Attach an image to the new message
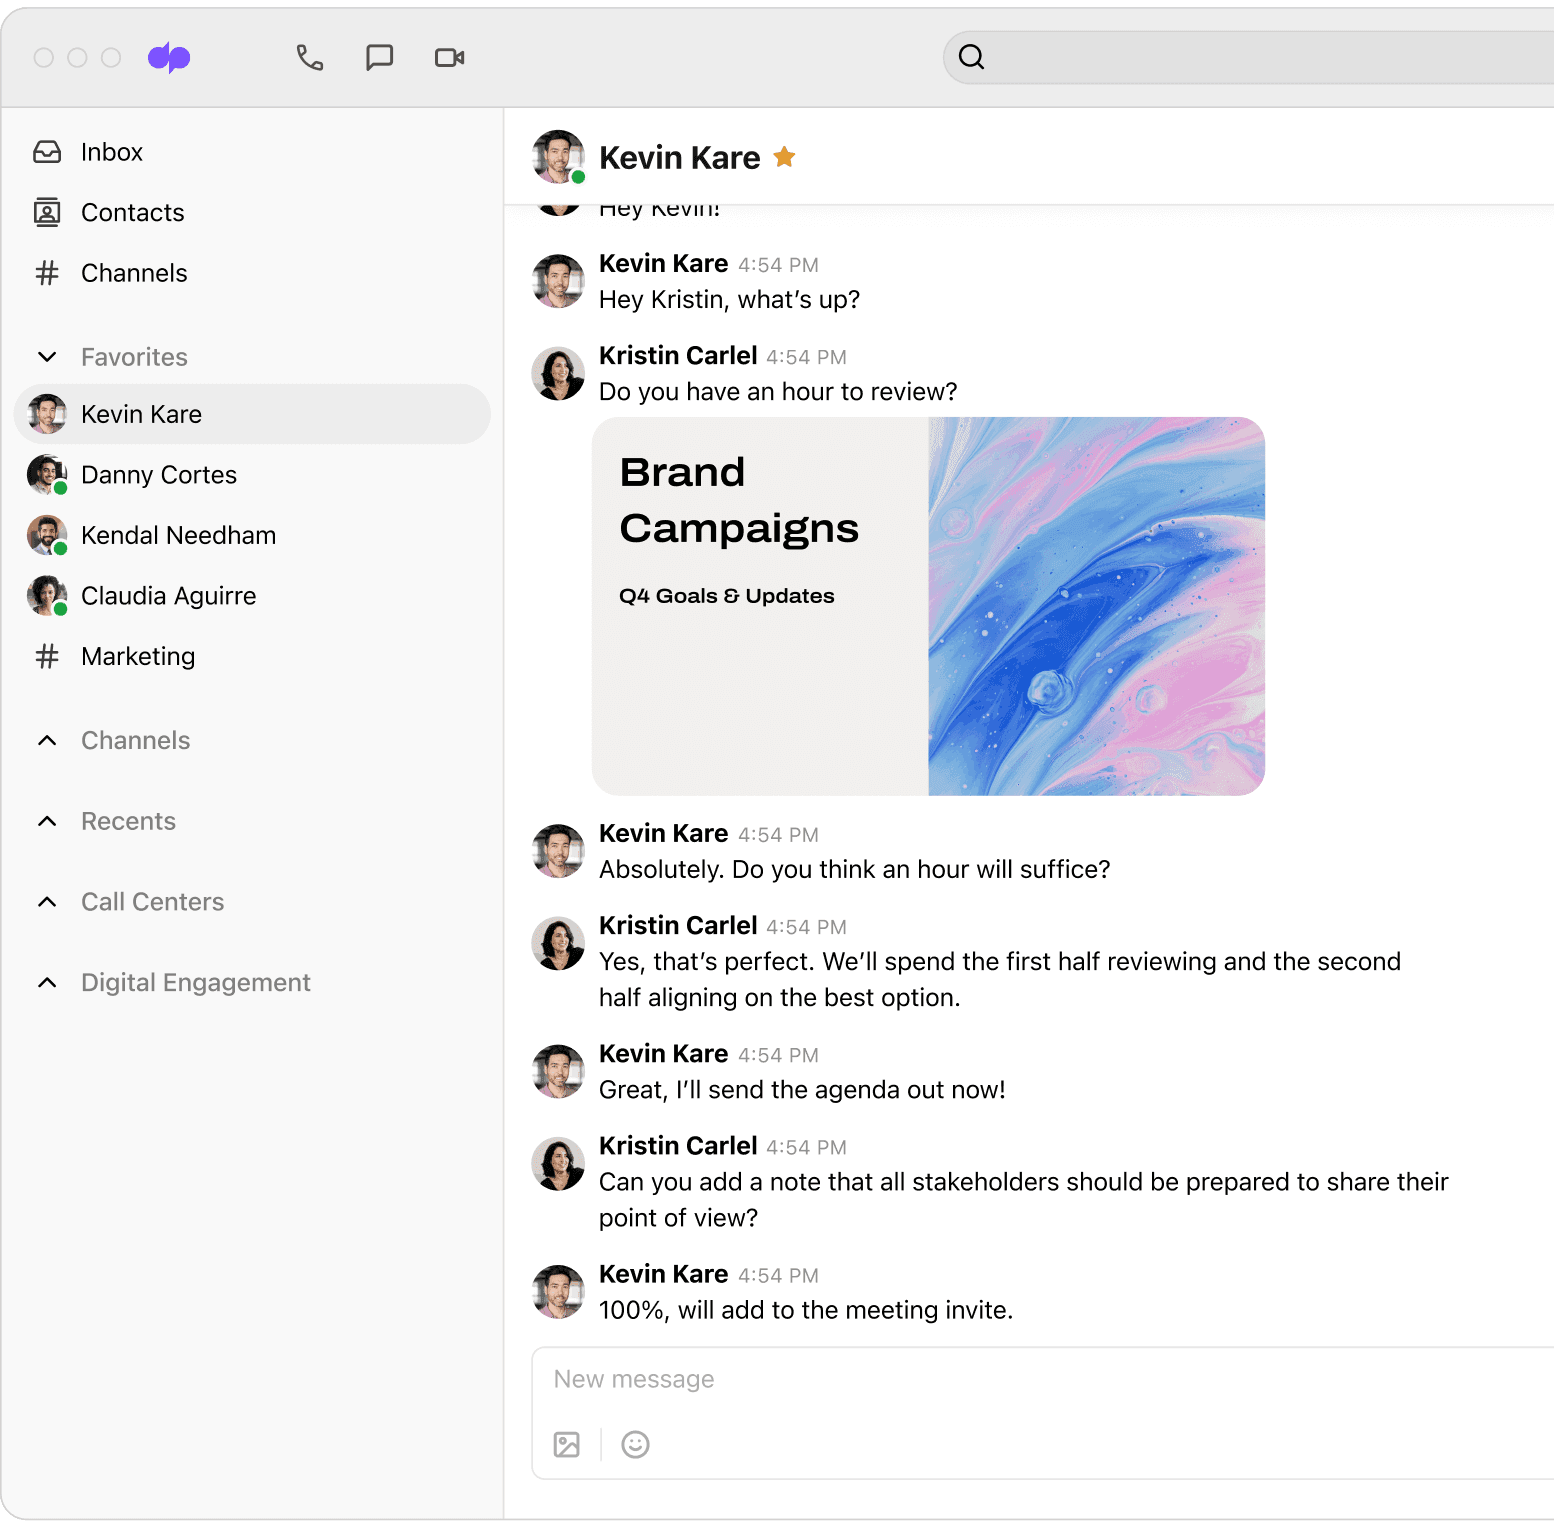1554x1525 pixels. (567, 1444)
